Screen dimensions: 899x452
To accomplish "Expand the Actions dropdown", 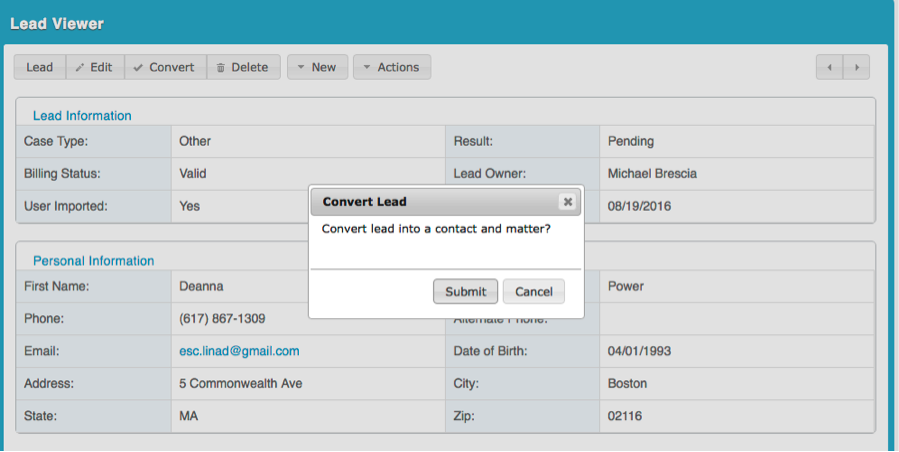I will pyautogui.click(x=391, y=67).
